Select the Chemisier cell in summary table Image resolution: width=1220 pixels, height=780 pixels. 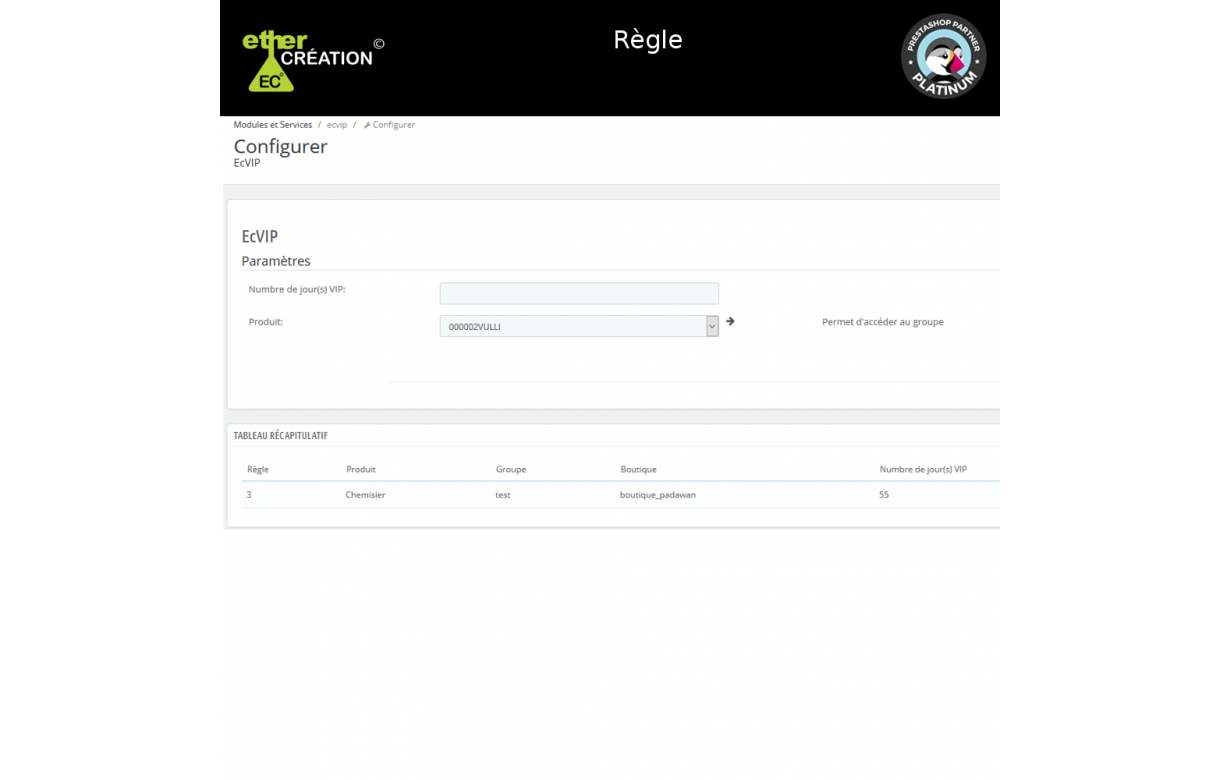click(x=365, y=495)
